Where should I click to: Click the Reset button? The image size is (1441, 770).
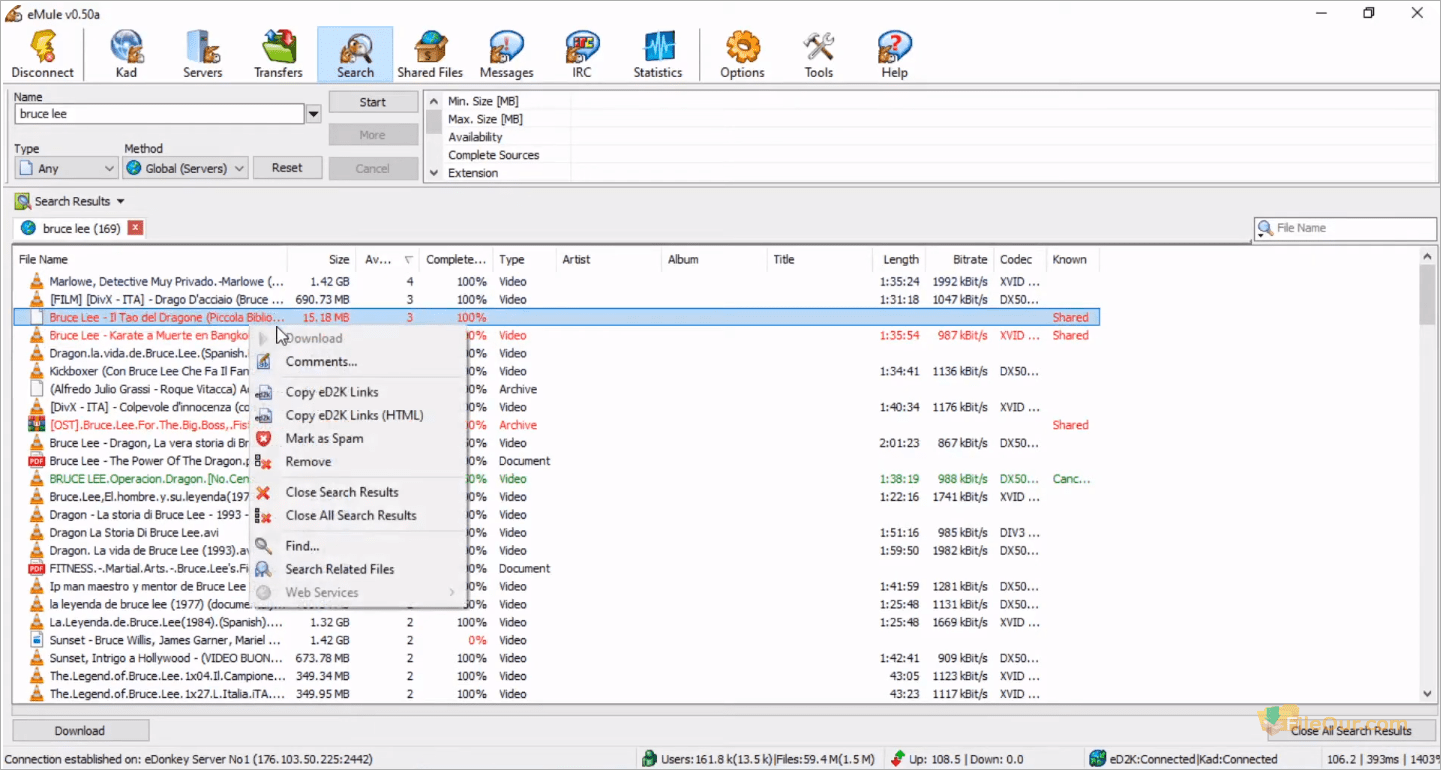(x=287, y=168)
